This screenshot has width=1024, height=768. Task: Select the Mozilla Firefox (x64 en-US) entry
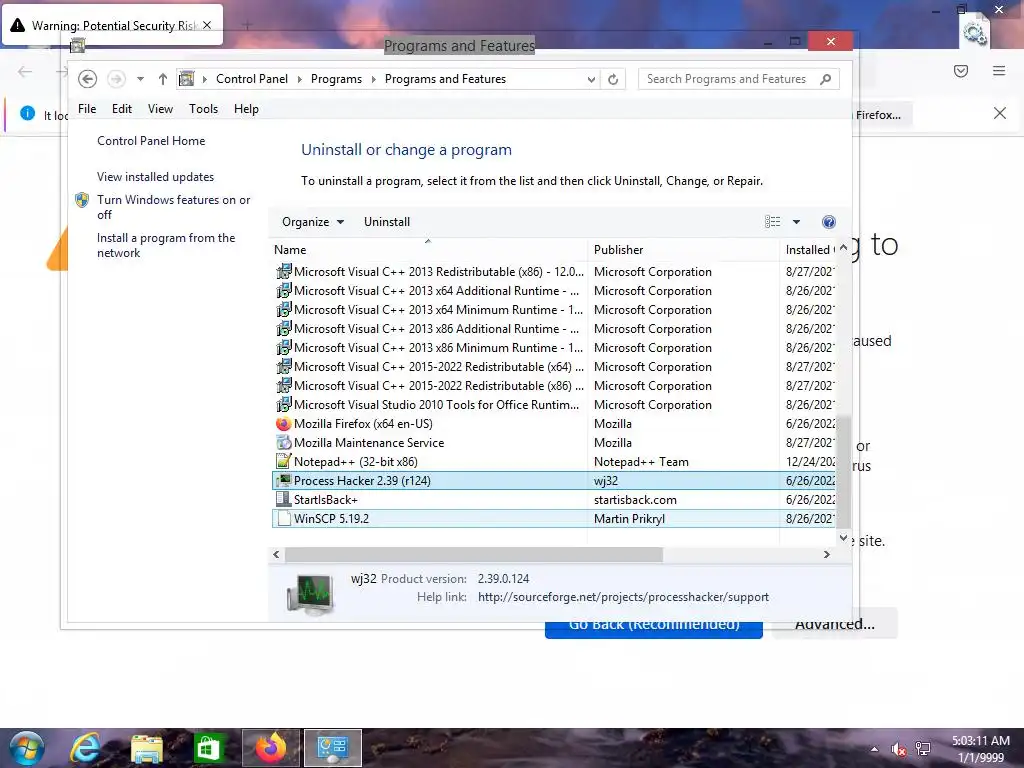363,424
